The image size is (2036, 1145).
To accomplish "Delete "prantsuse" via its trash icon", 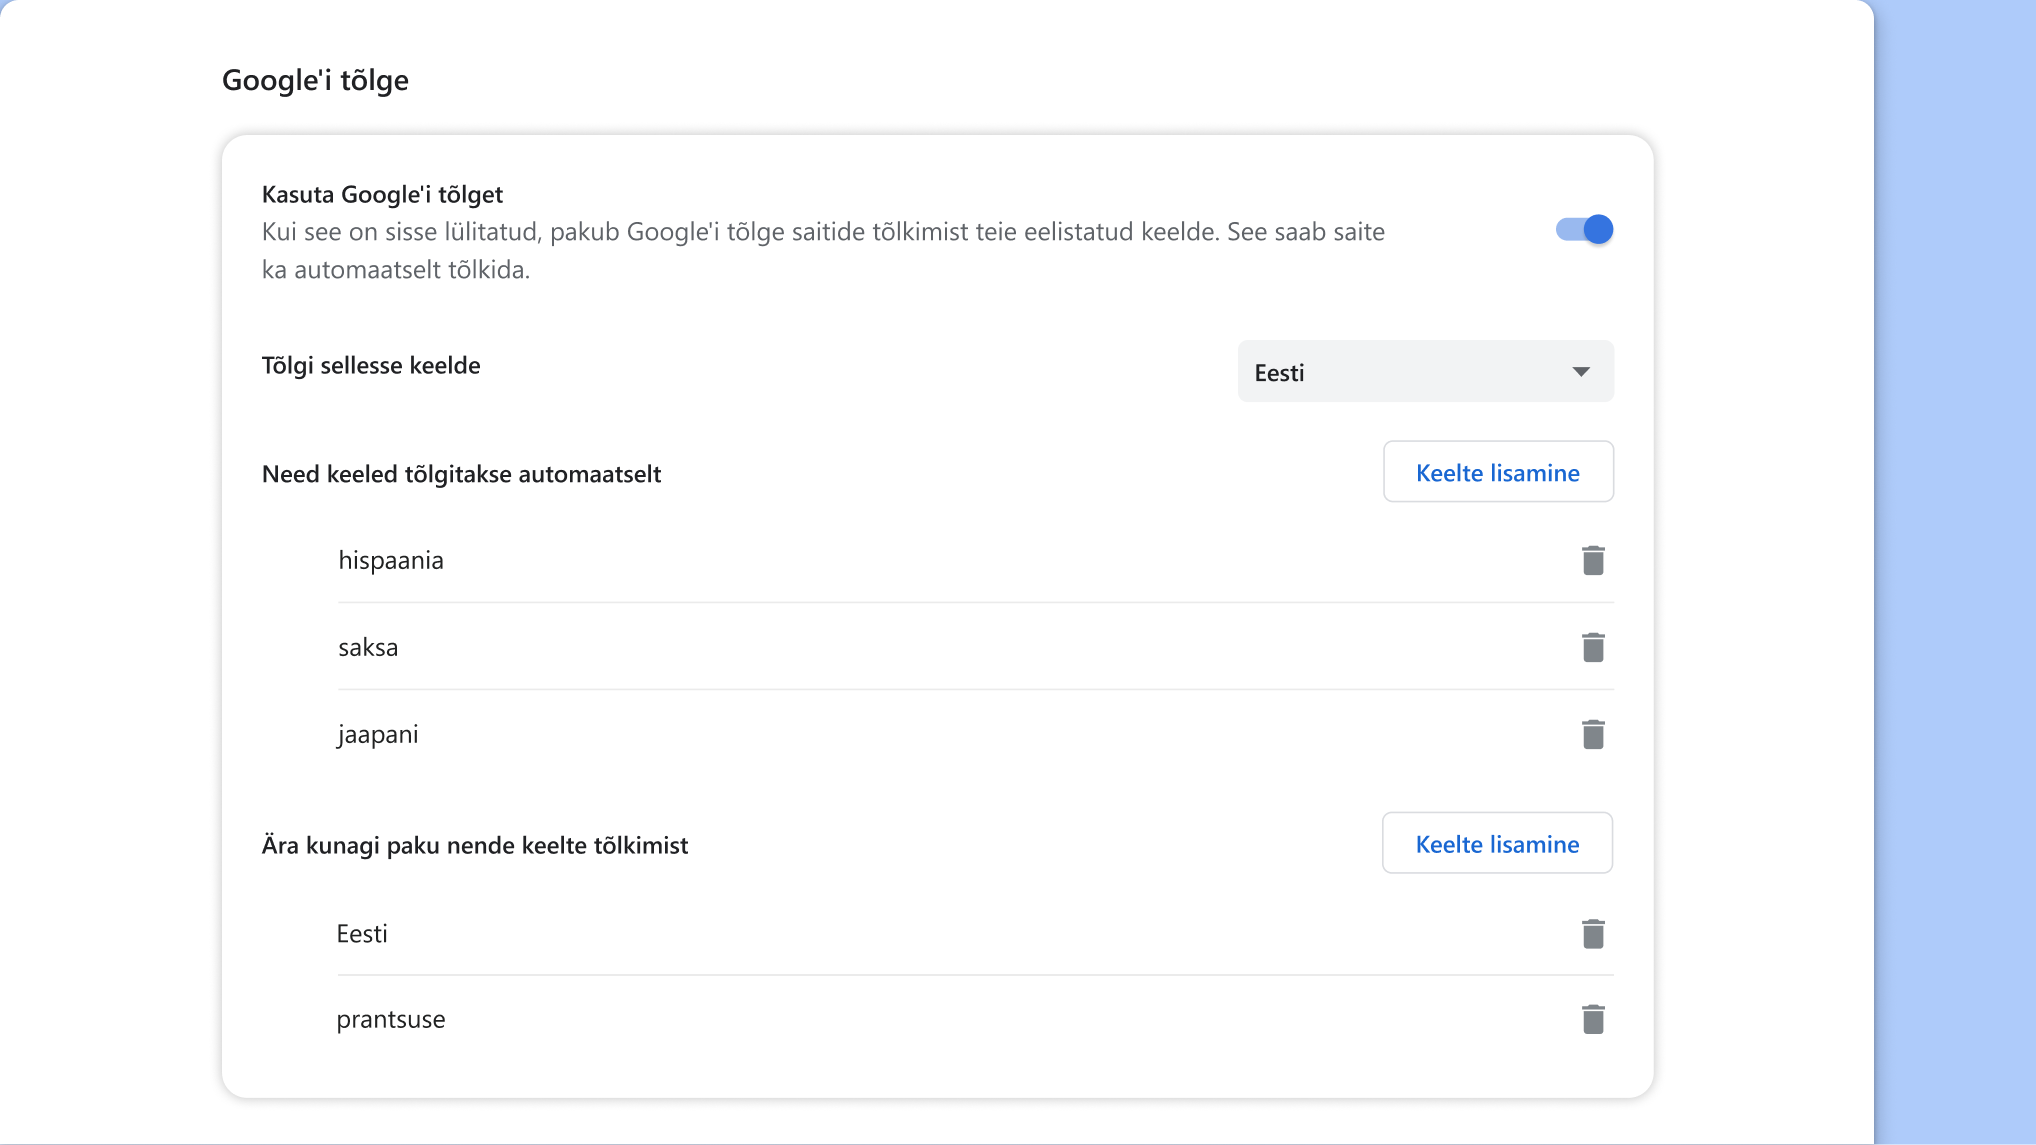I will (1594, 1019).
